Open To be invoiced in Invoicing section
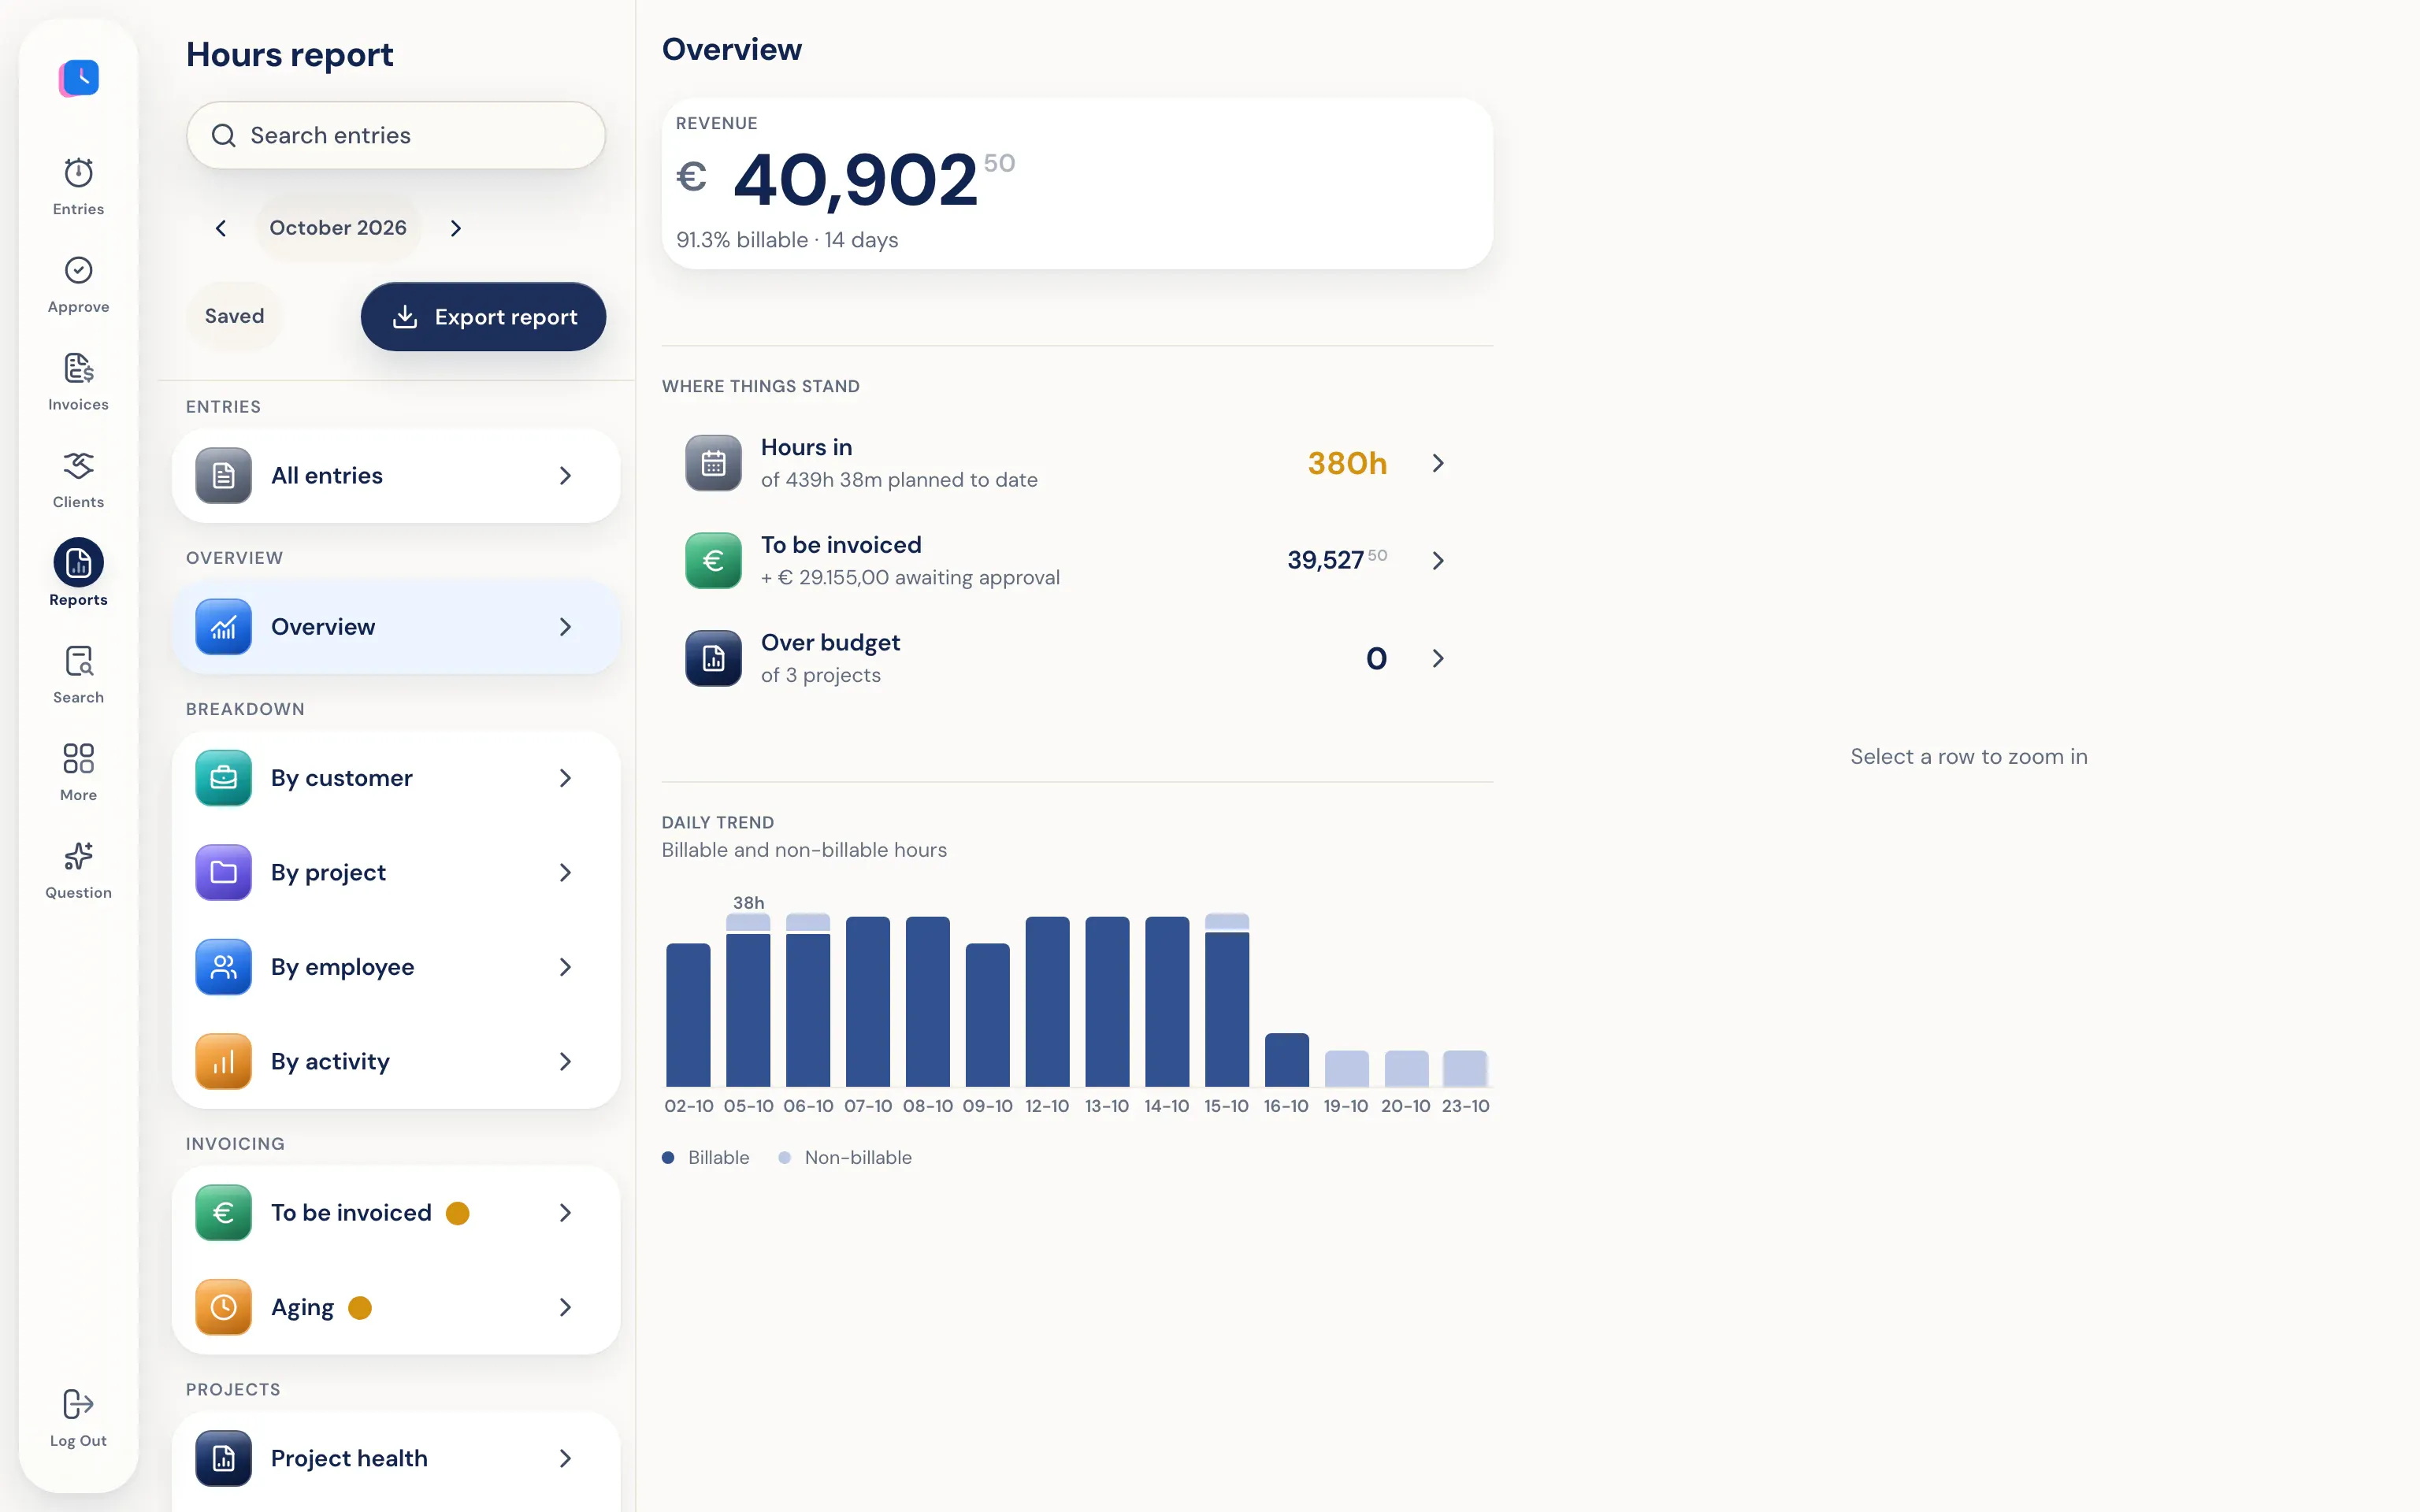2420x1512 pixels. [396, 1213]
